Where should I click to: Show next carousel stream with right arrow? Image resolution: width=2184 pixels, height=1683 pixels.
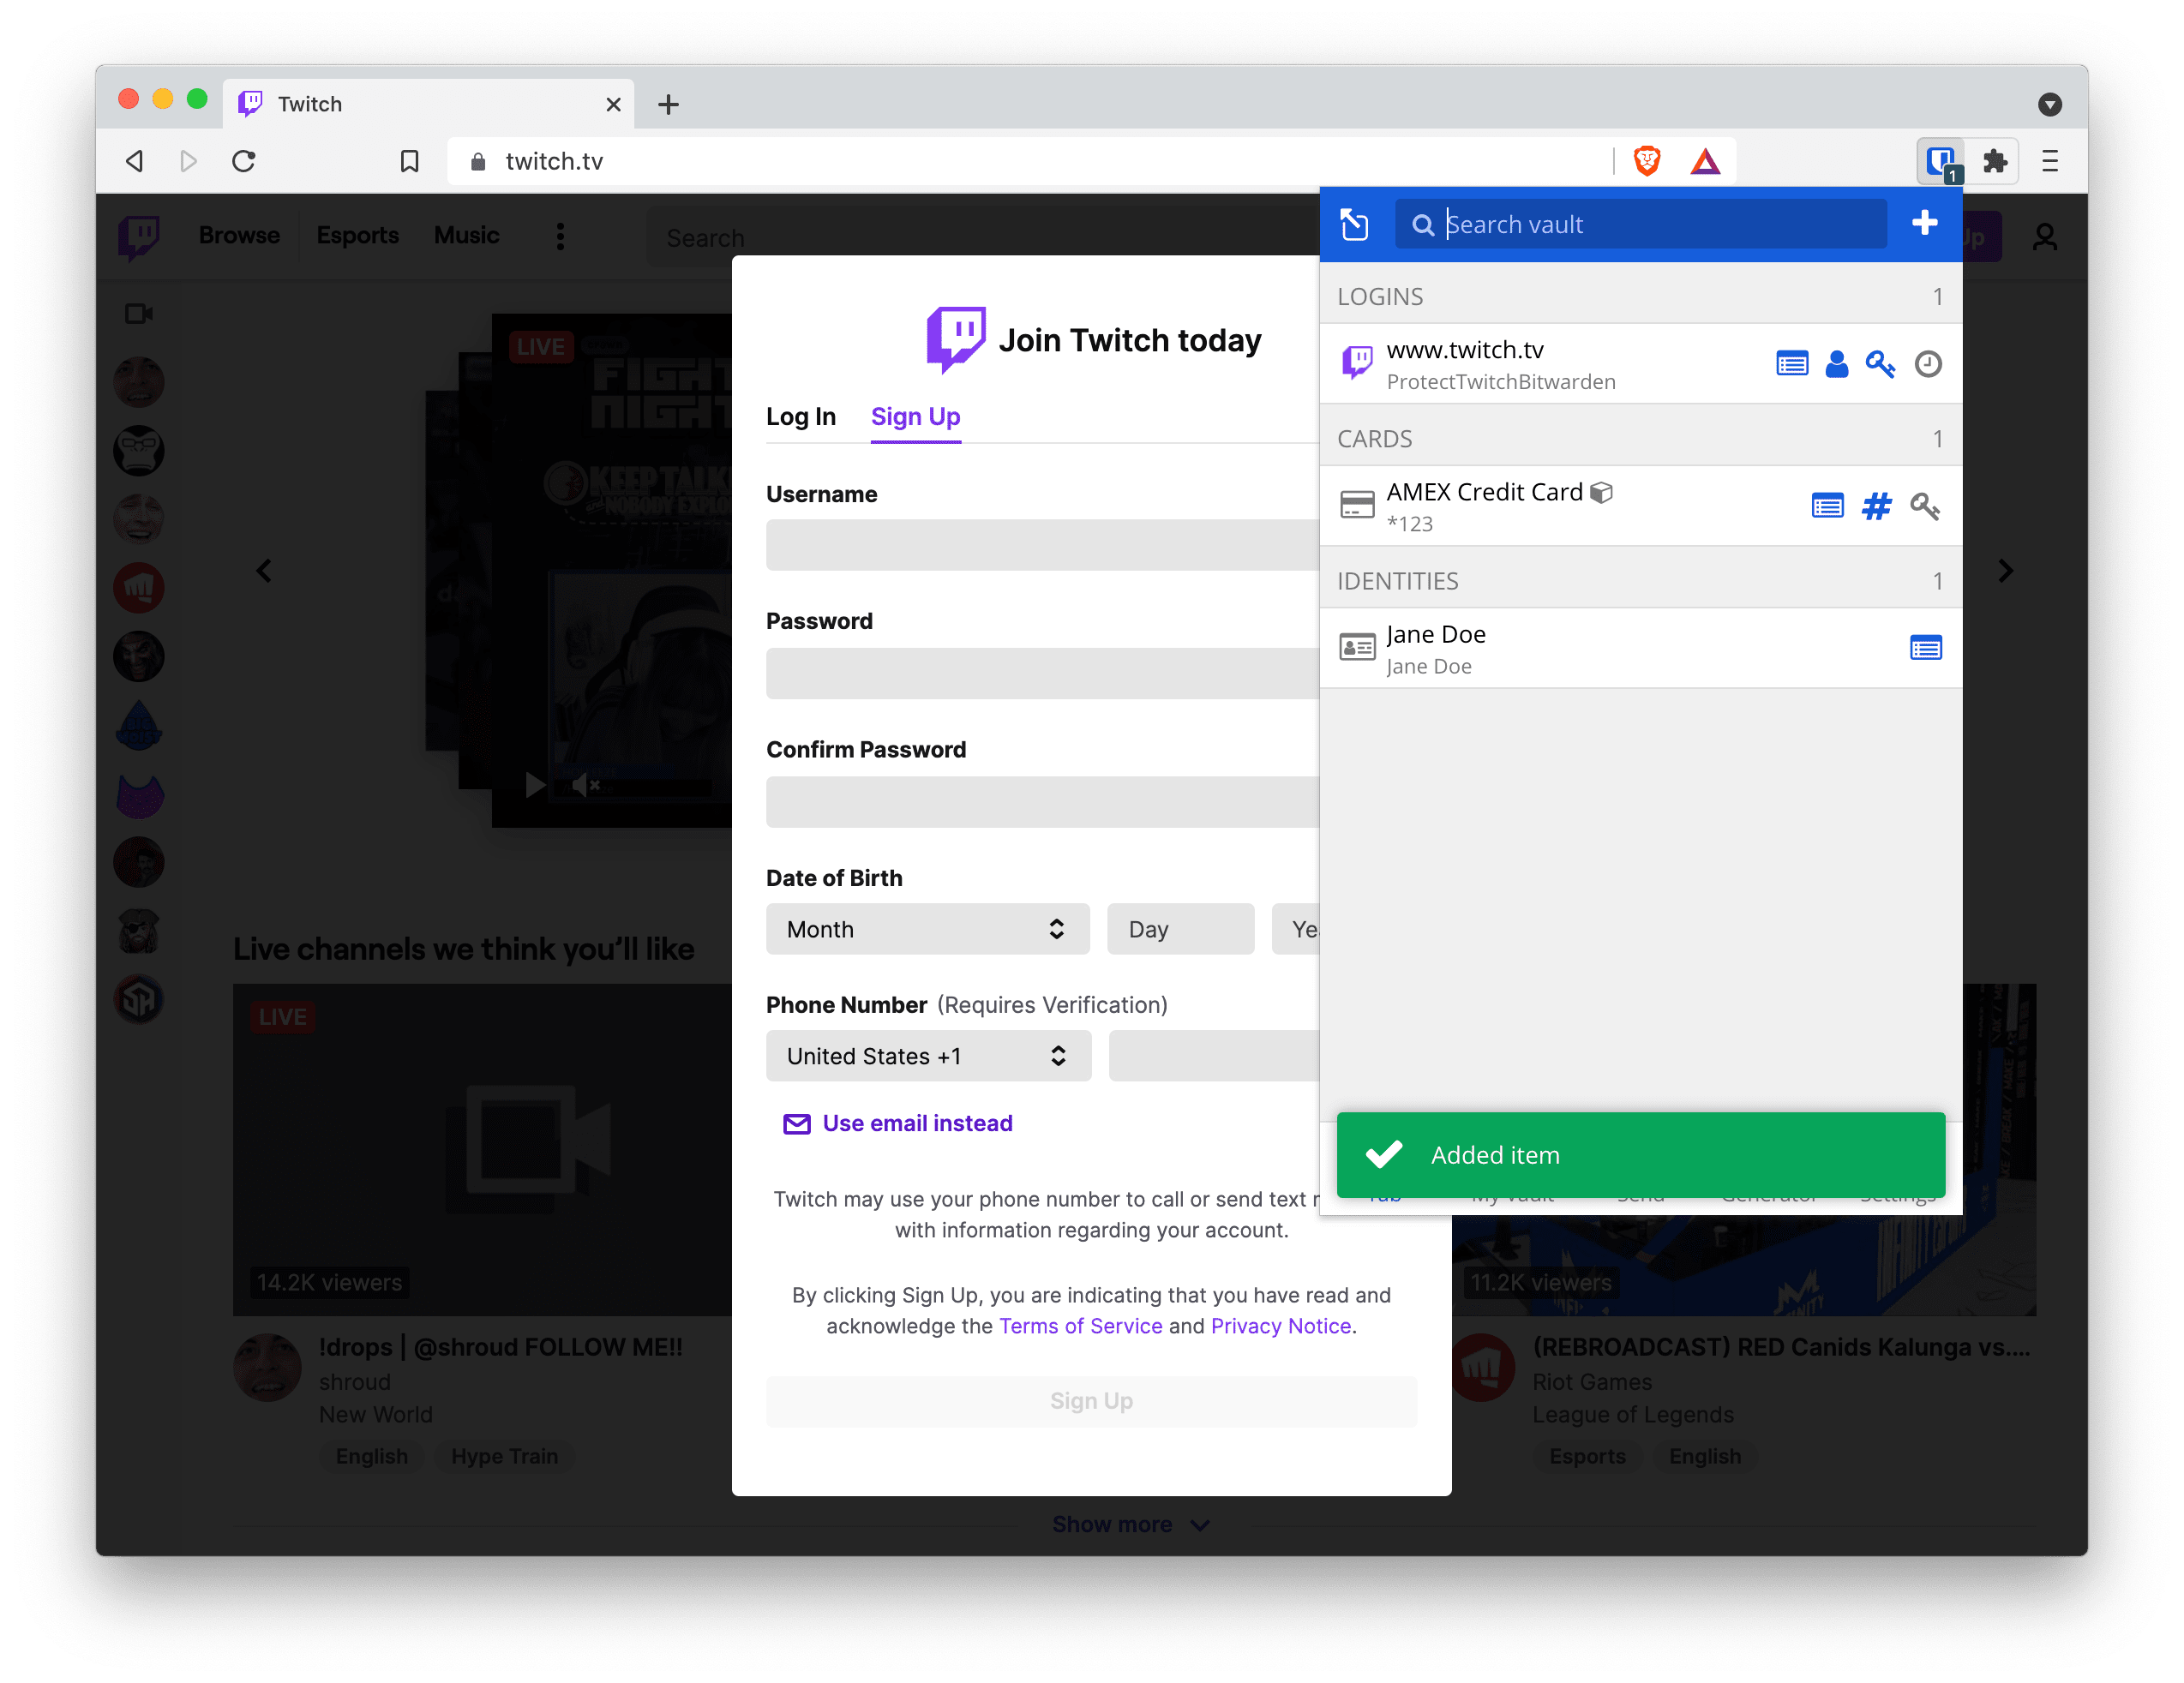(x=2005, y=571)
